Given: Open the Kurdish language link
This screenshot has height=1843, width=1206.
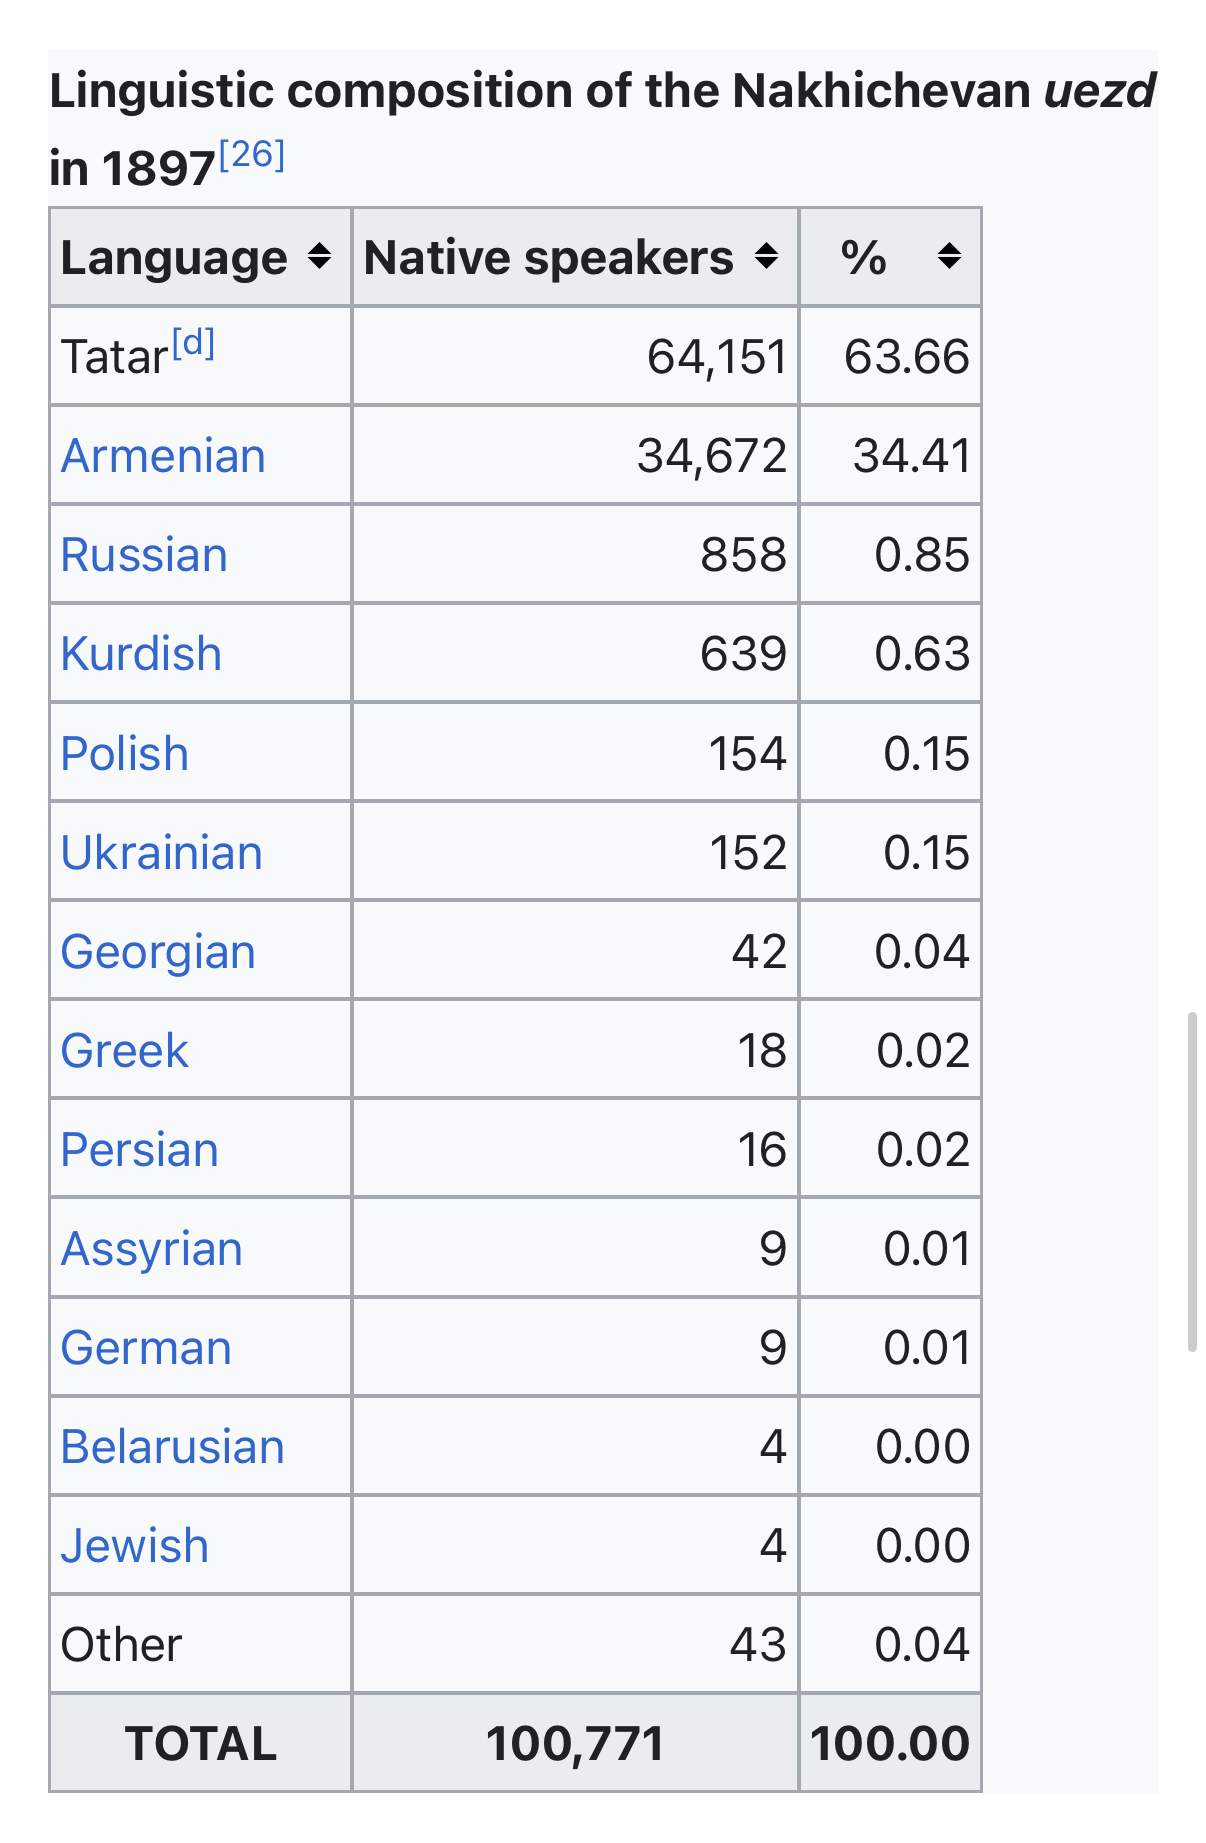Looking at the screenshot, I should 141,654.
